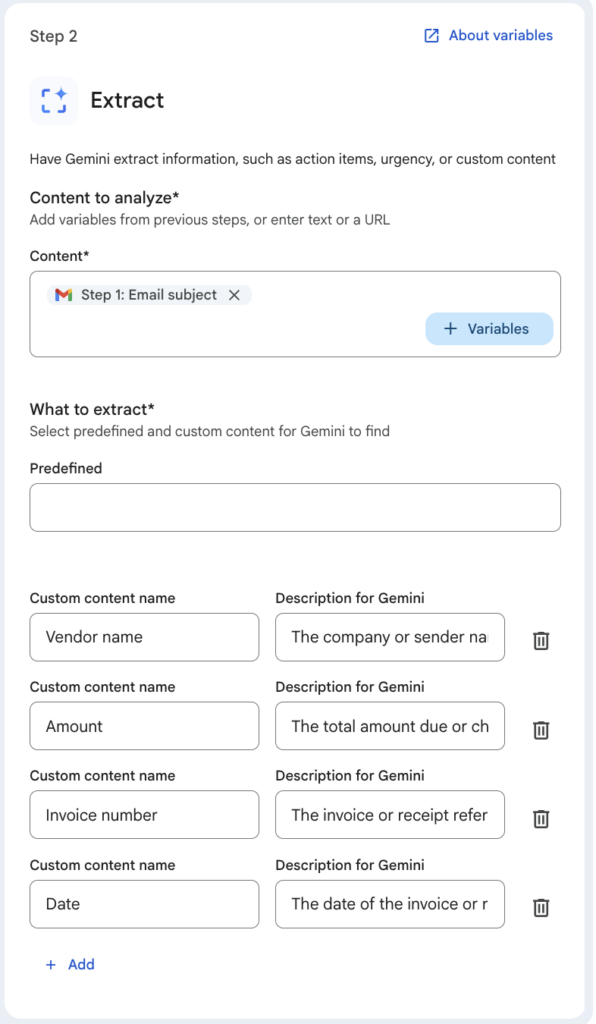Screen dimensions: 596x1024
Task: Edit the Invoice number description for Gemini
Action: tap(389, 815)
